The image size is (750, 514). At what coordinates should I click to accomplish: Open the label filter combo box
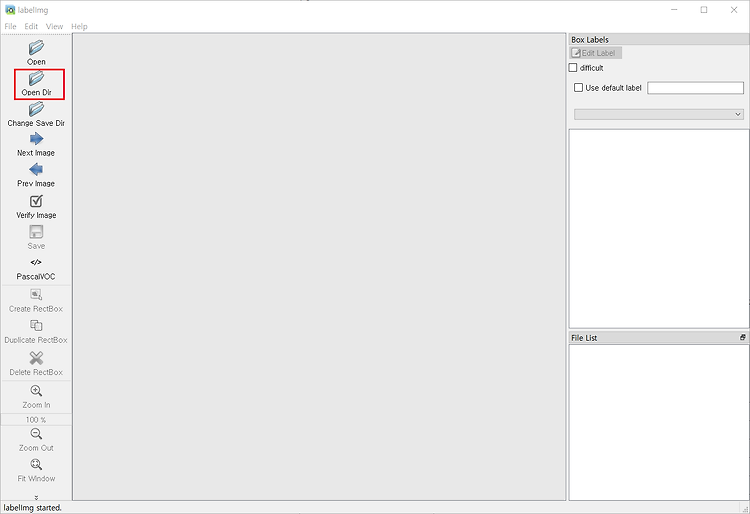659,114
